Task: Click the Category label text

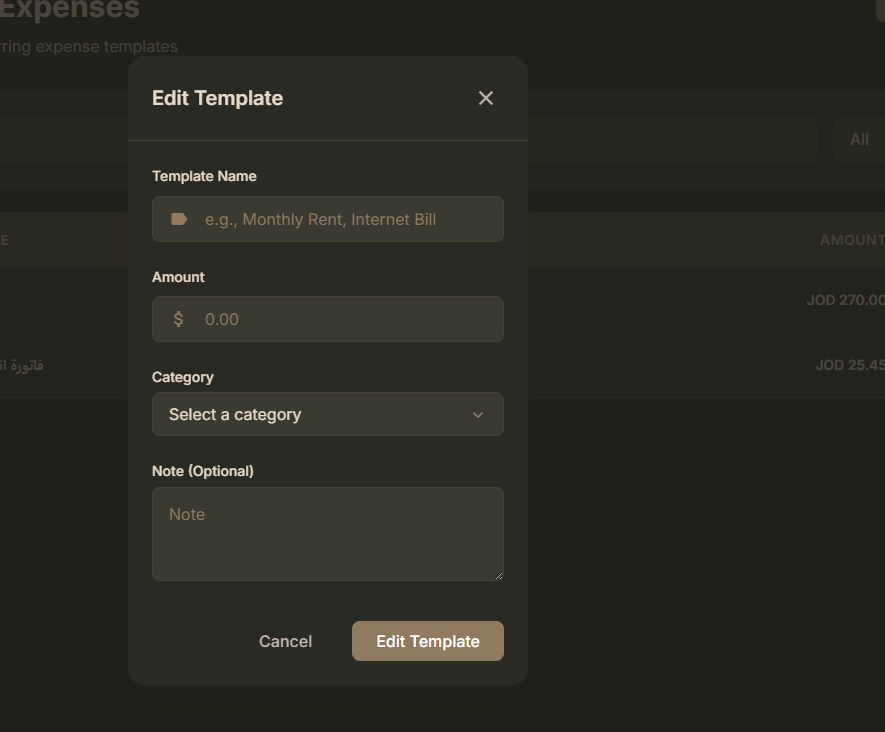Action: 183,377
